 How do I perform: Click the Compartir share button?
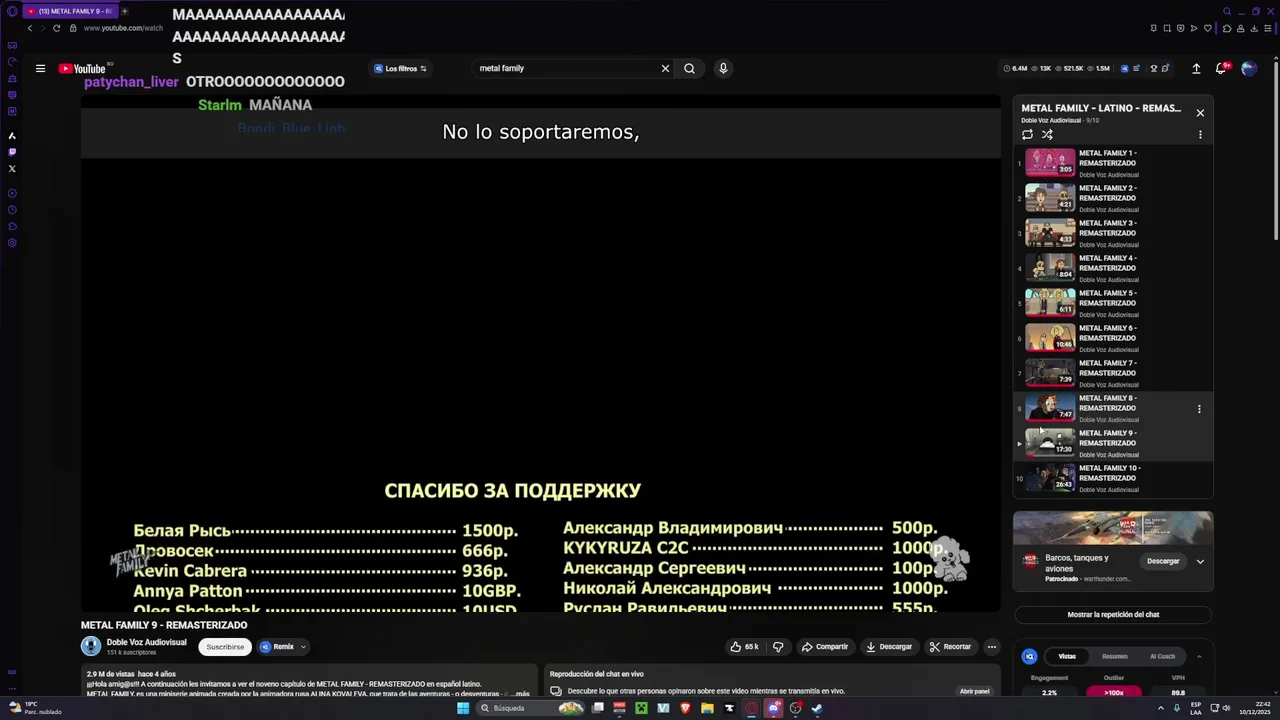[x=824, y=647]
